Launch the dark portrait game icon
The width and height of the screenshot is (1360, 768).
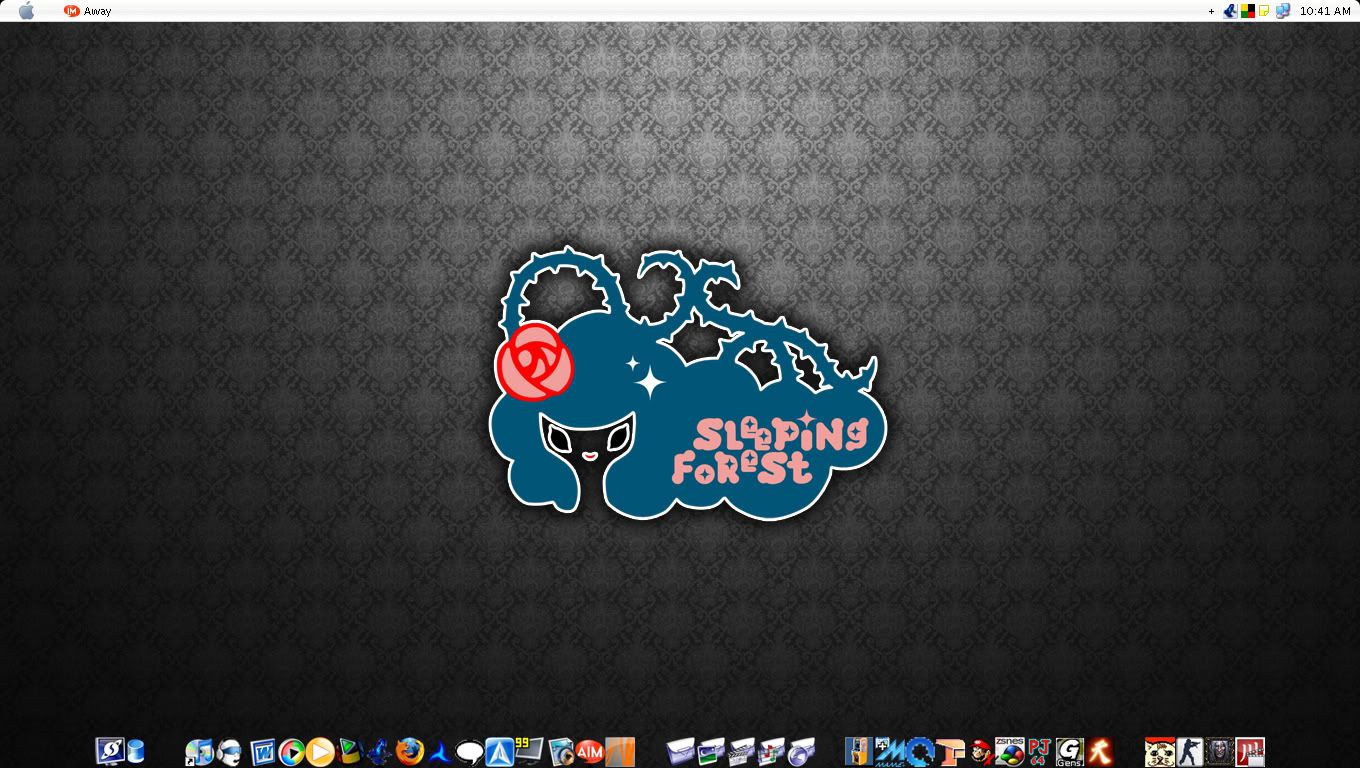pyautogui.click(x=1220, y=751)
